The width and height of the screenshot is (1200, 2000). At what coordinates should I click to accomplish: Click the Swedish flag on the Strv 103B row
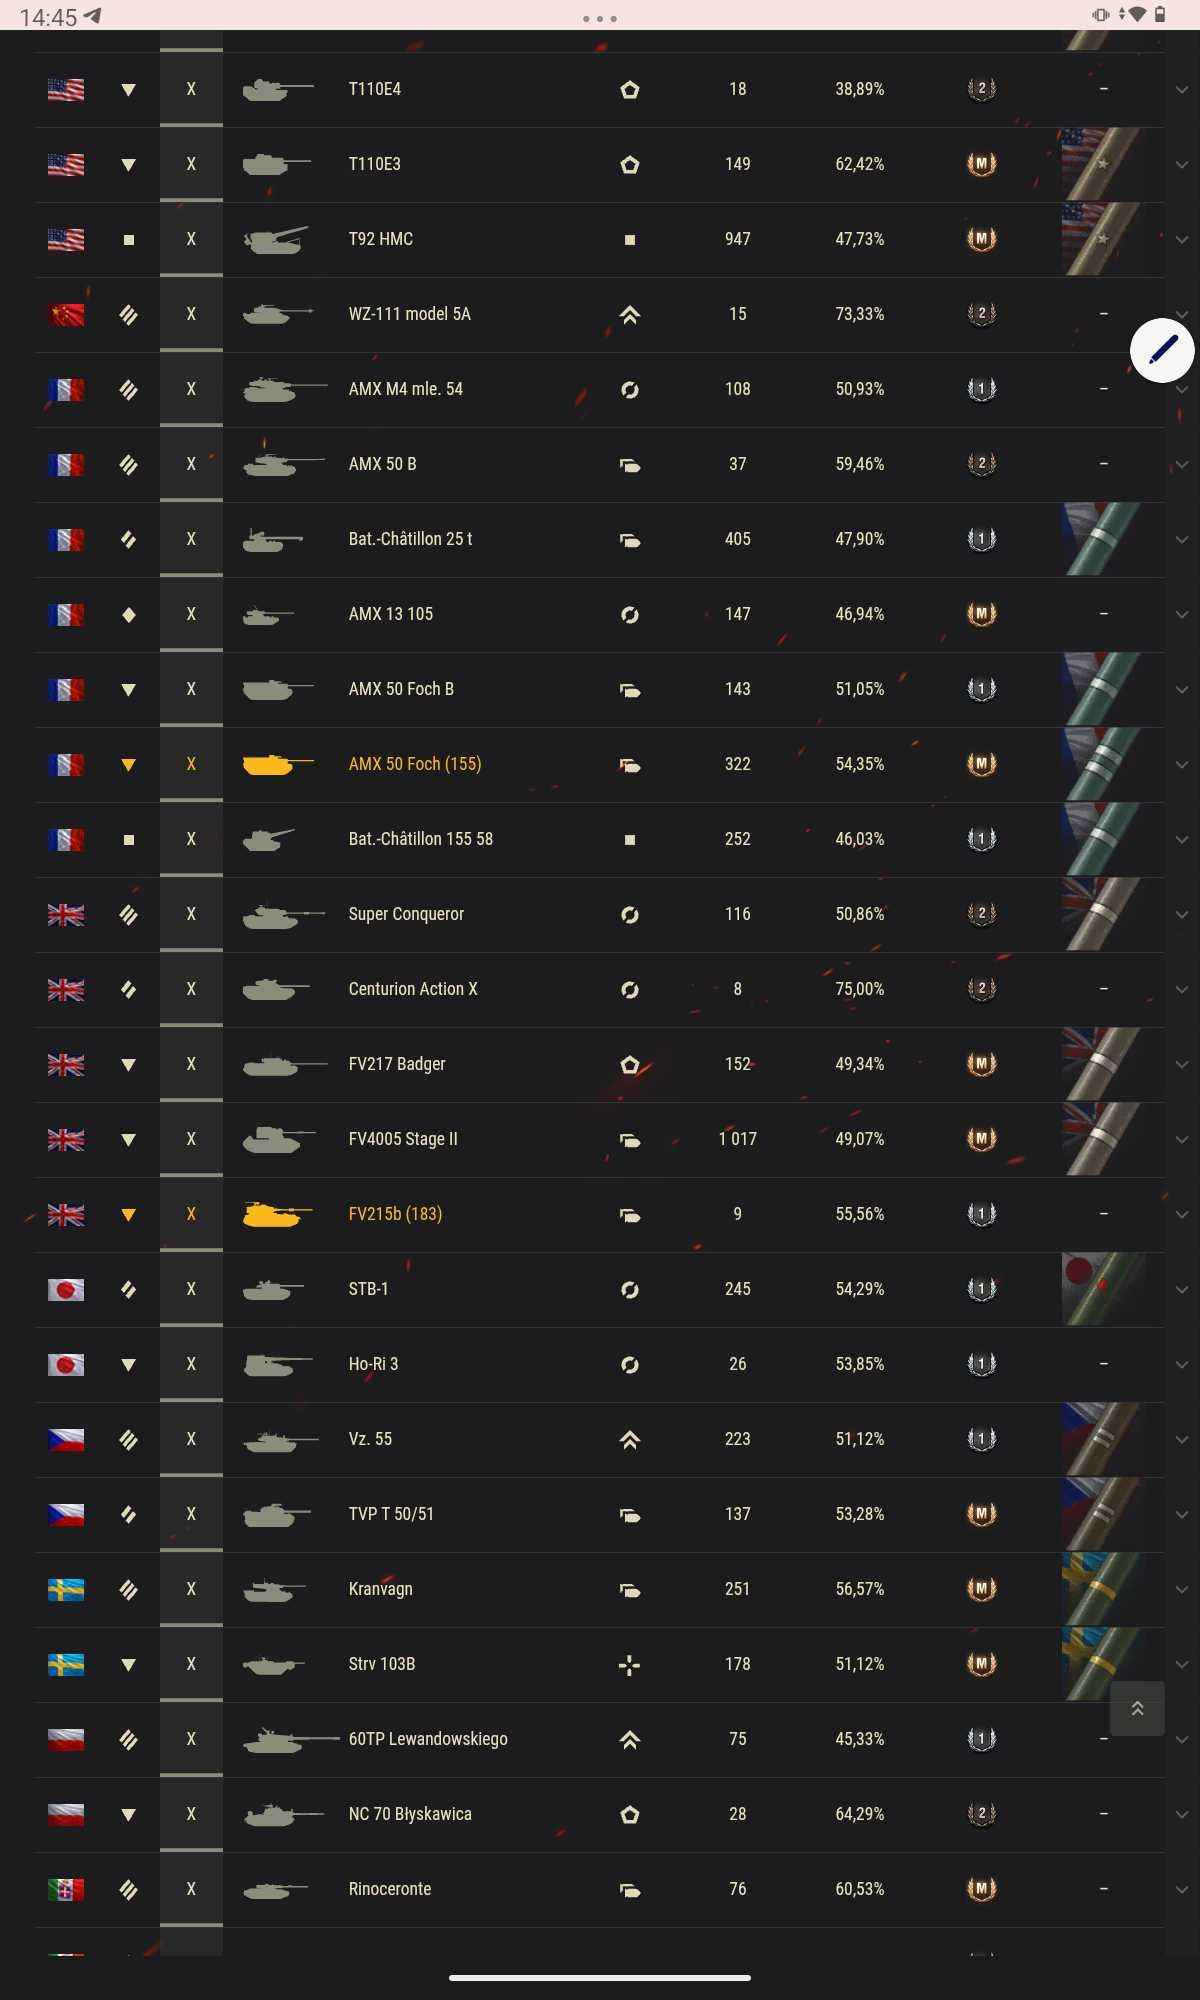[x=66, y=1665]
